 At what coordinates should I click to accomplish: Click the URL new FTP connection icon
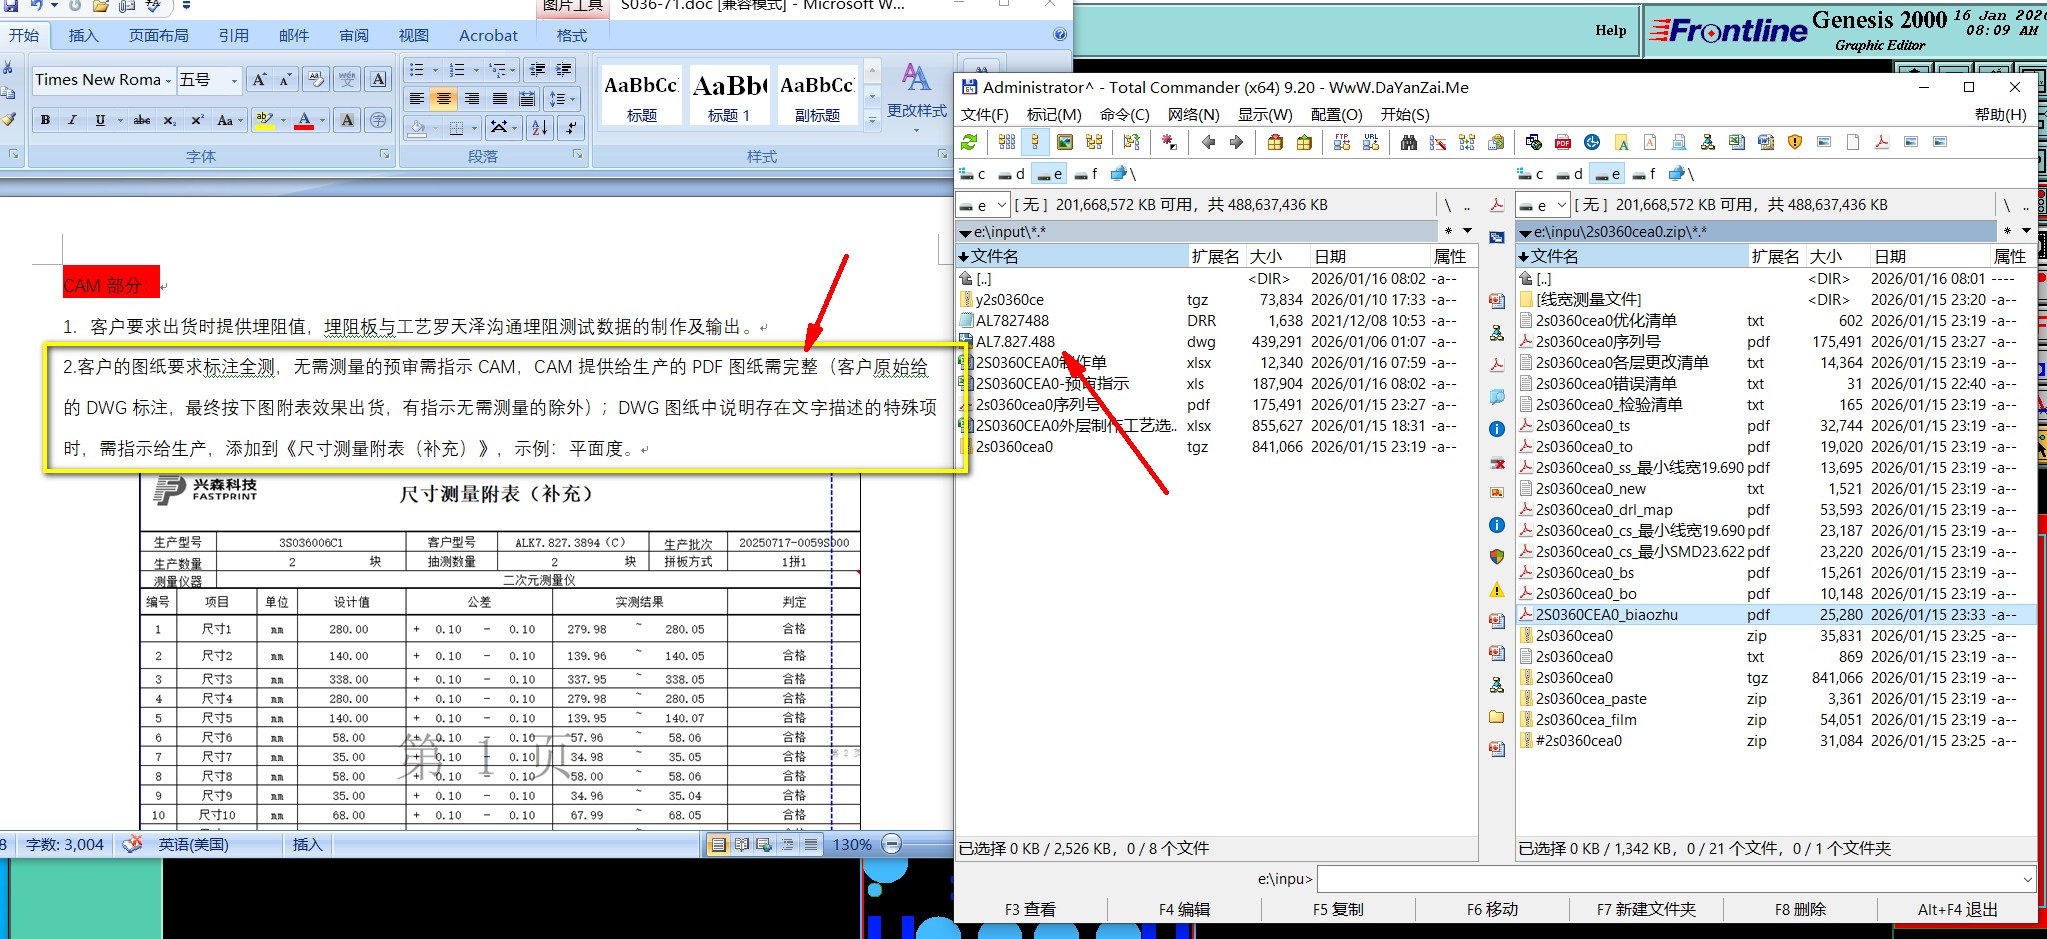point(1371,142)
